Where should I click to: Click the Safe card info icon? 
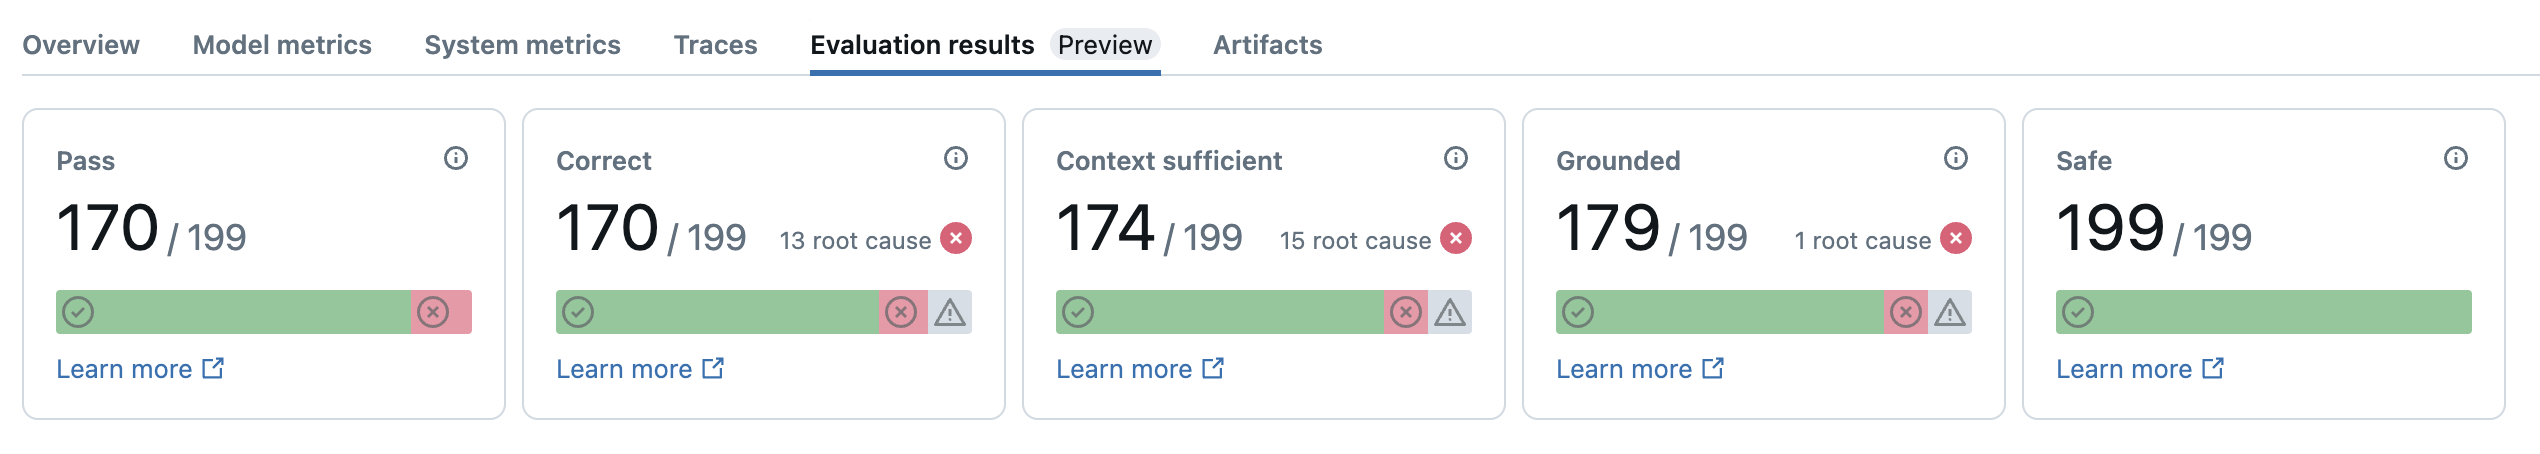pos(2456,158)
